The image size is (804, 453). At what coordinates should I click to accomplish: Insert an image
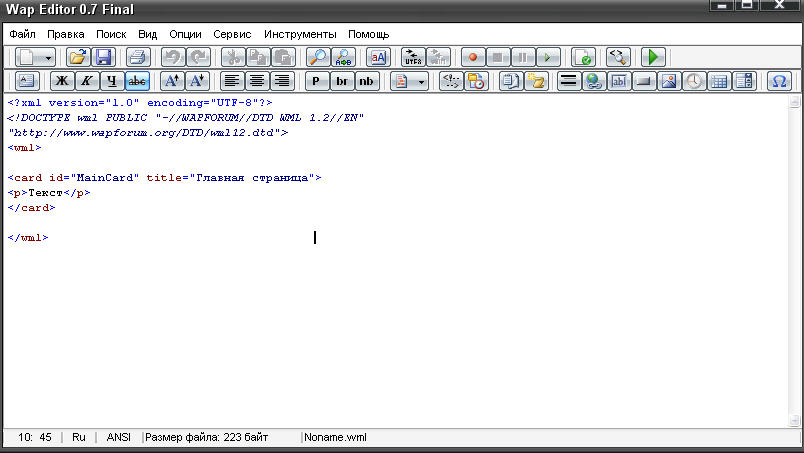coord(669,81)
